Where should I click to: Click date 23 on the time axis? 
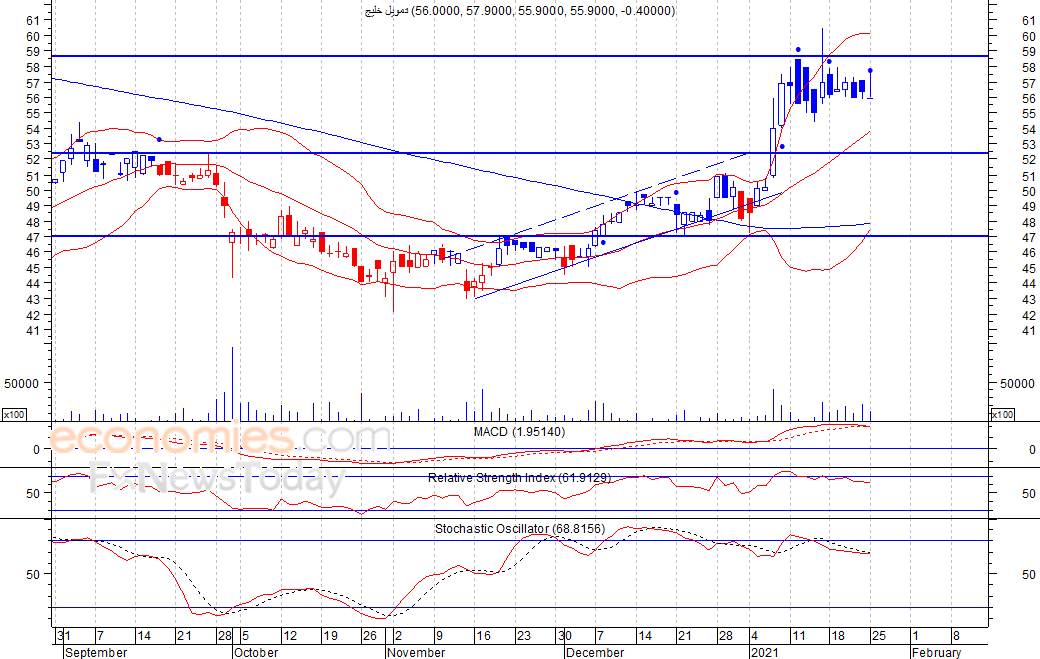pos(524,636)
